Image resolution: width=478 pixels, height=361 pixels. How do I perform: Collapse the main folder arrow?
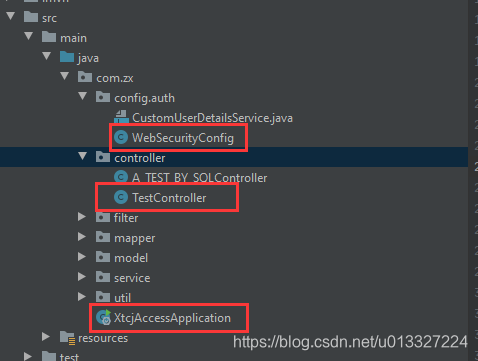[29, 36]
